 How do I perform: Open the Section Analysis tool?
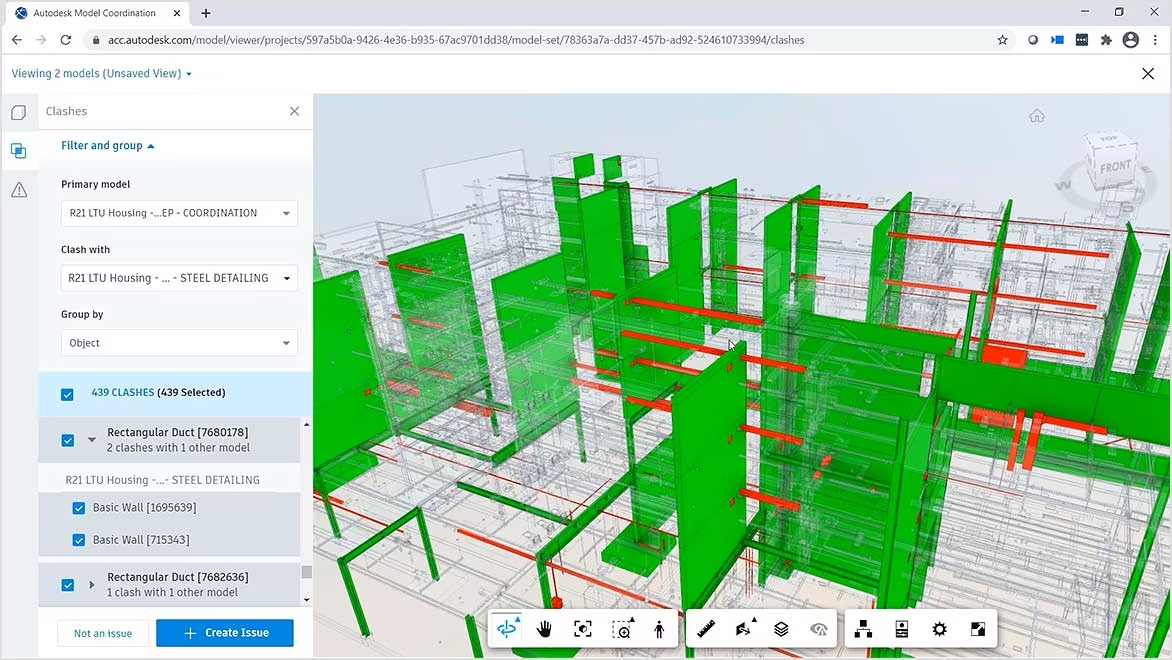point(744,628)
